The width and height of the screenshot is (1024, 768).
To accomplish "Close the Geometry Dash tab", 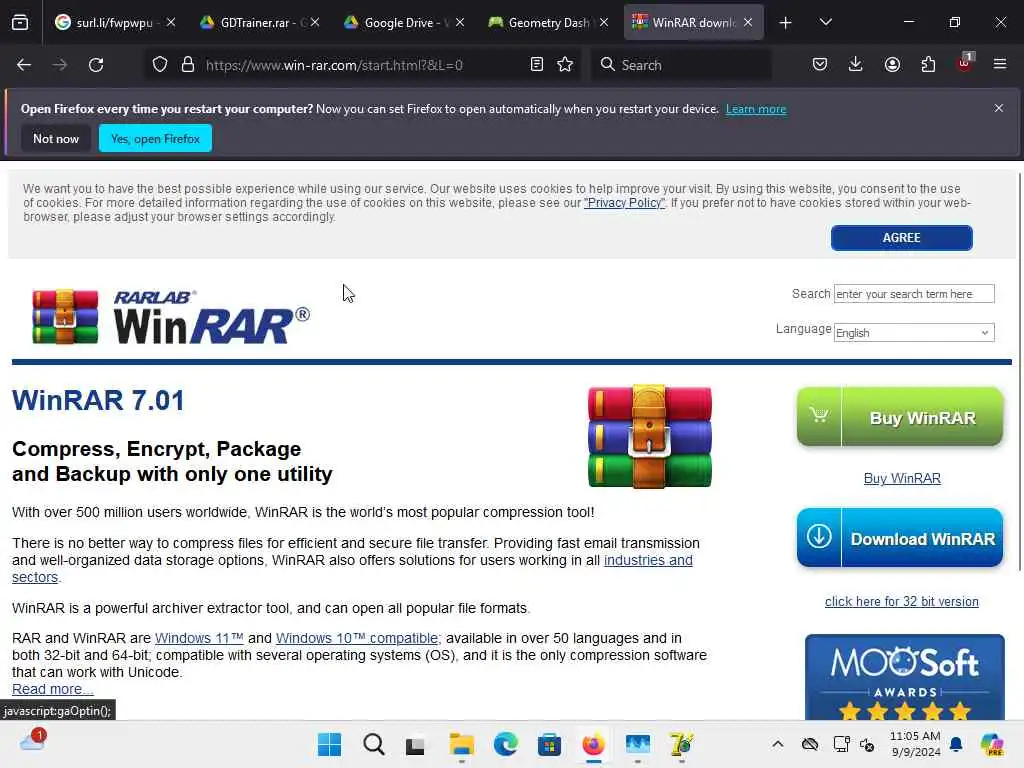I will [x=604, y=22].
